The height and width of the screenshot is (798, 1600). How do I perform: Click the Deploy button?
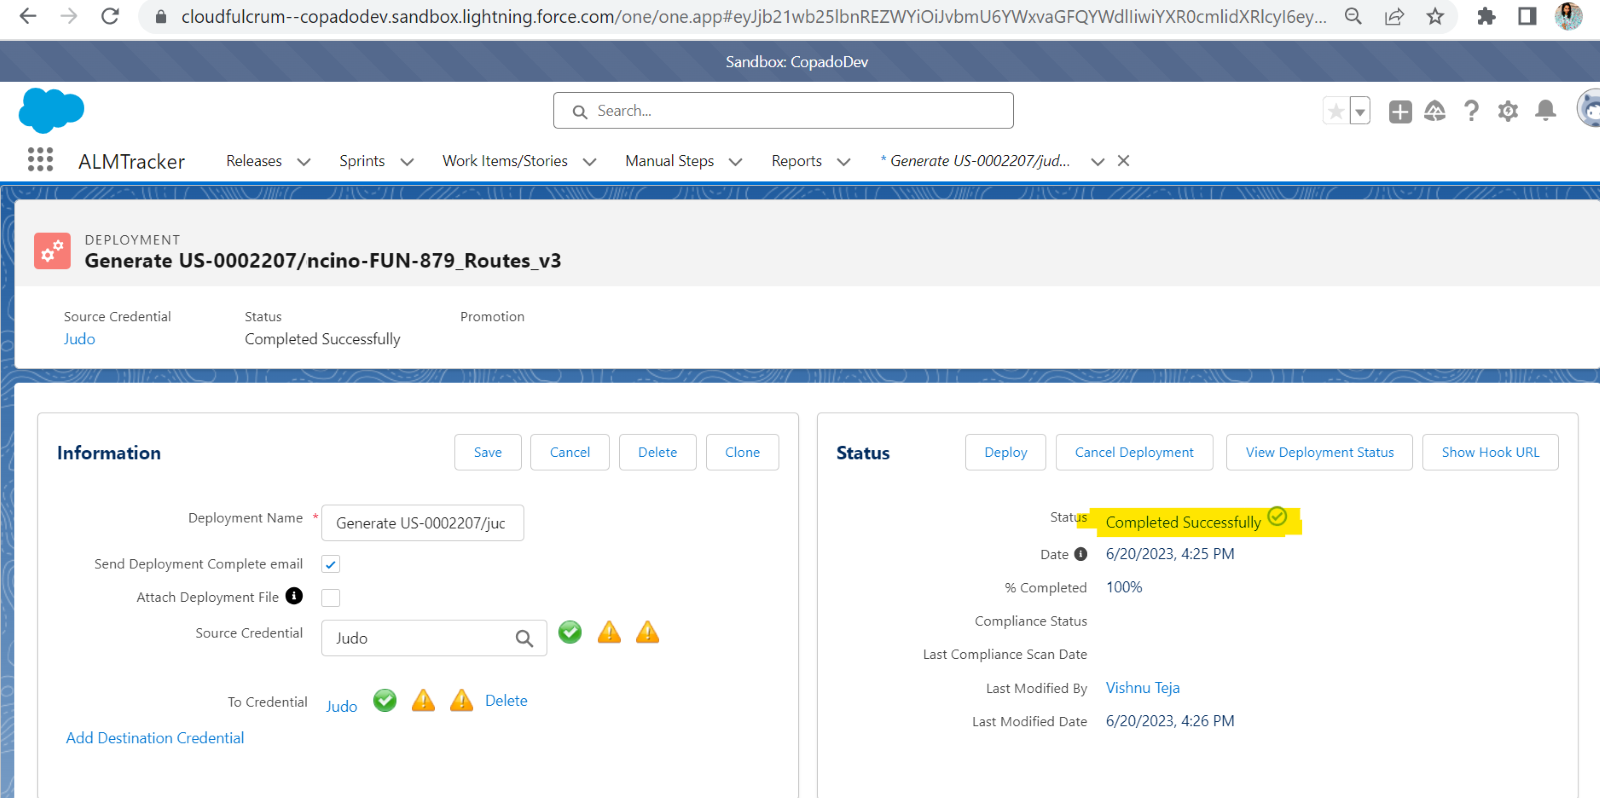click(1006, 452)
